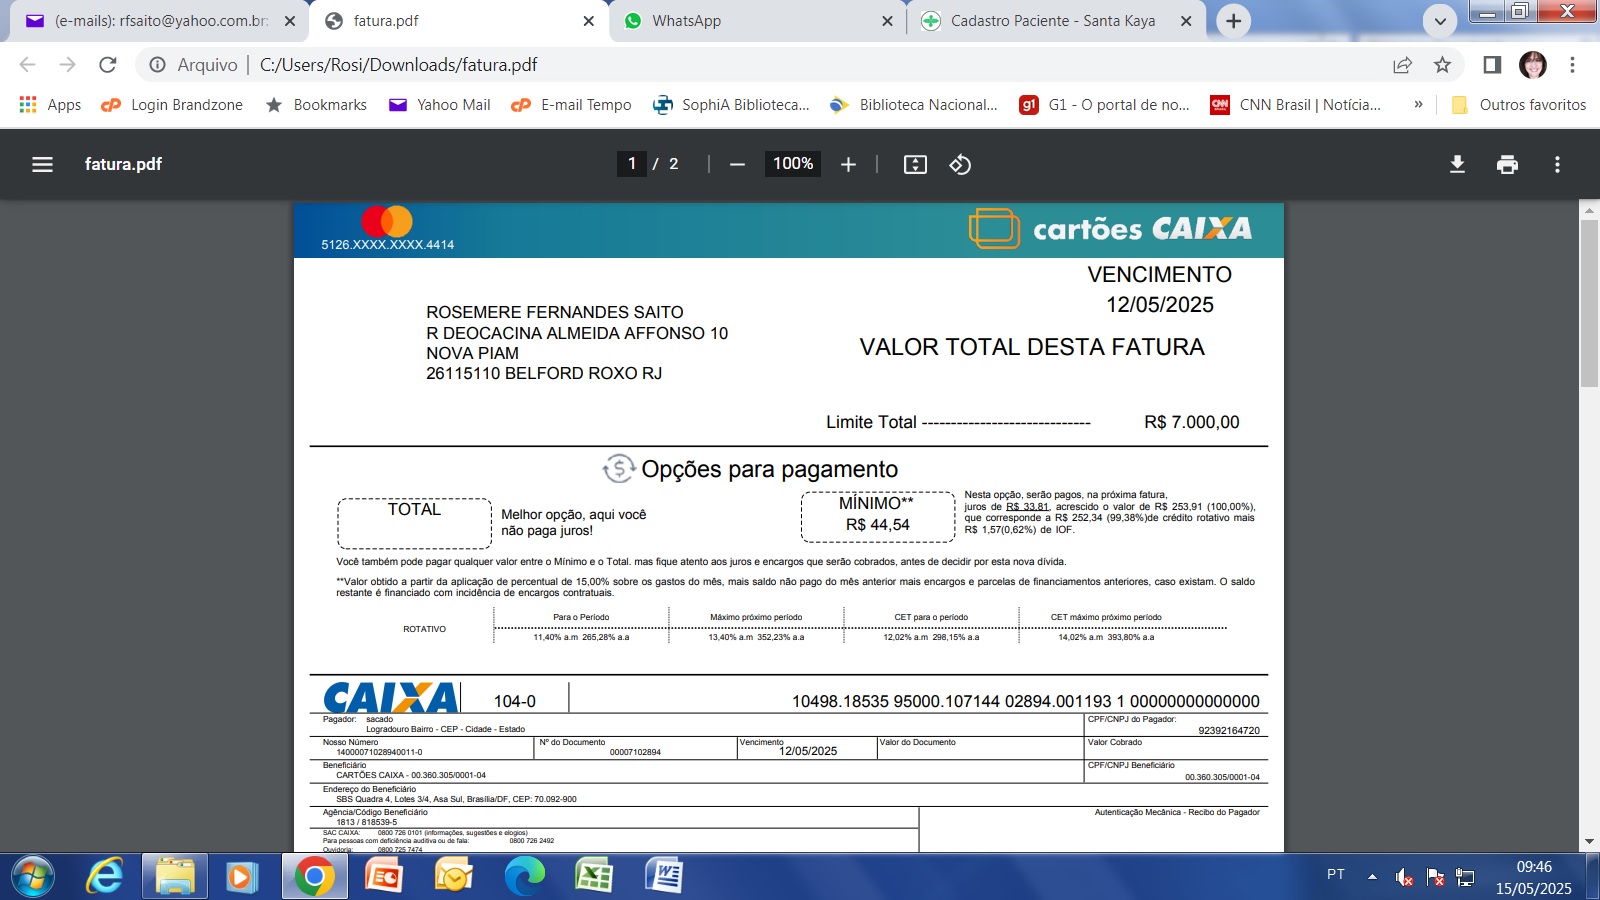This screenshot has height=900, width=1600.
Task: Download the fatura.pdf file
Action: tap(1457, 164)
